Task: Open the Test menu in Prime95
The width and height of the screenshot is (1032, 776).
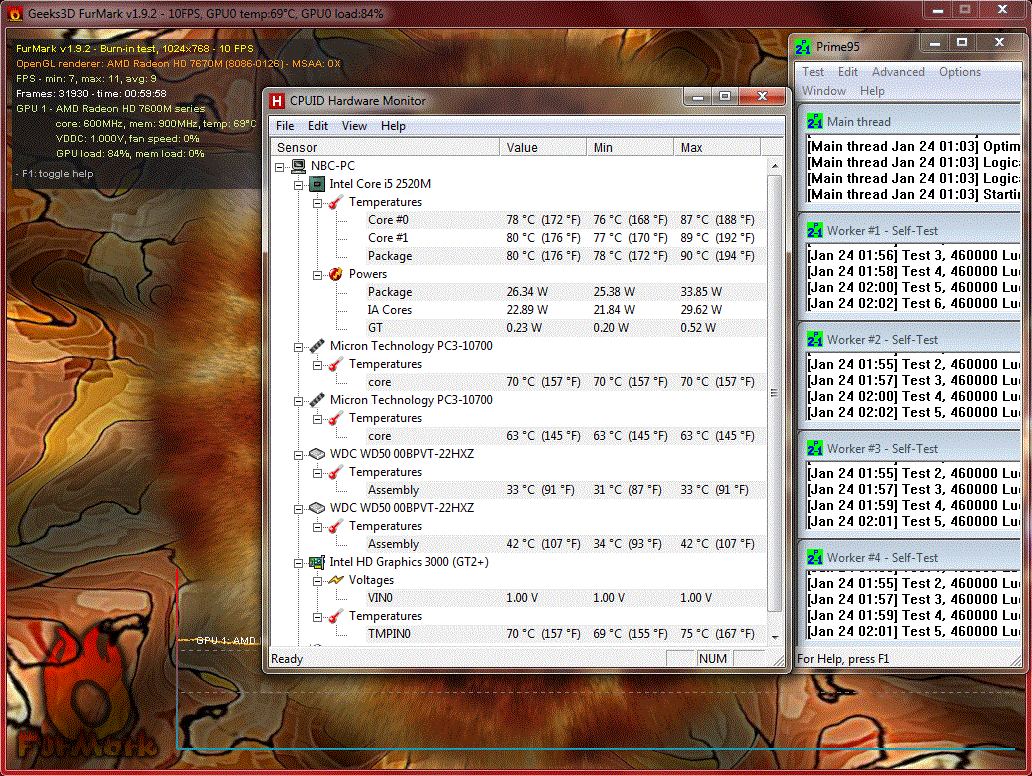Action: (x=813, y=72)
